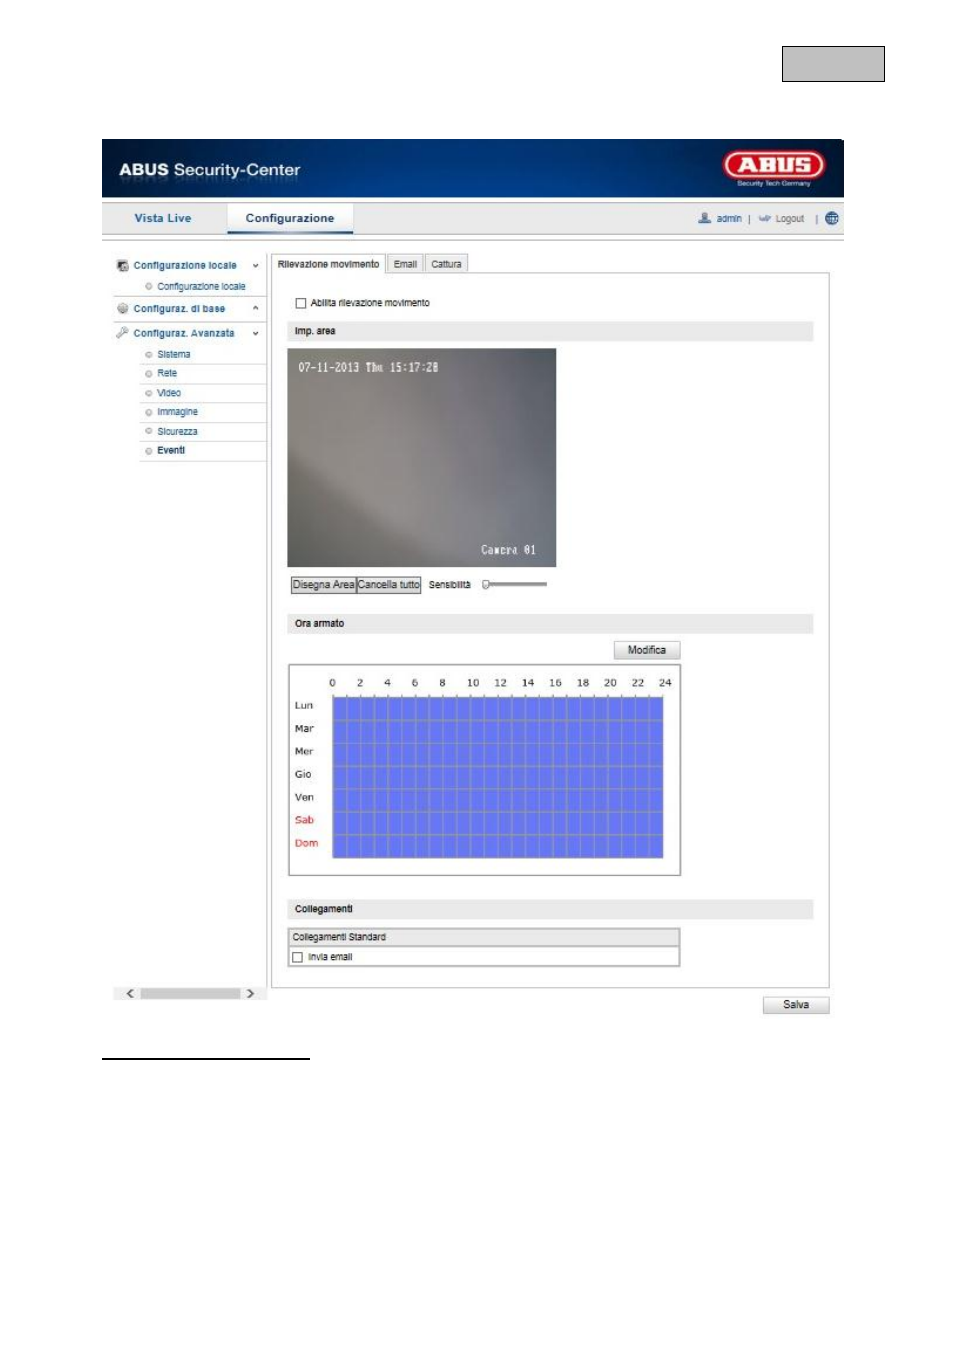This screenshot has height=1350, width=955.
Task: Click Modifica to edit the schedule
Action: (x=647, y=650)
